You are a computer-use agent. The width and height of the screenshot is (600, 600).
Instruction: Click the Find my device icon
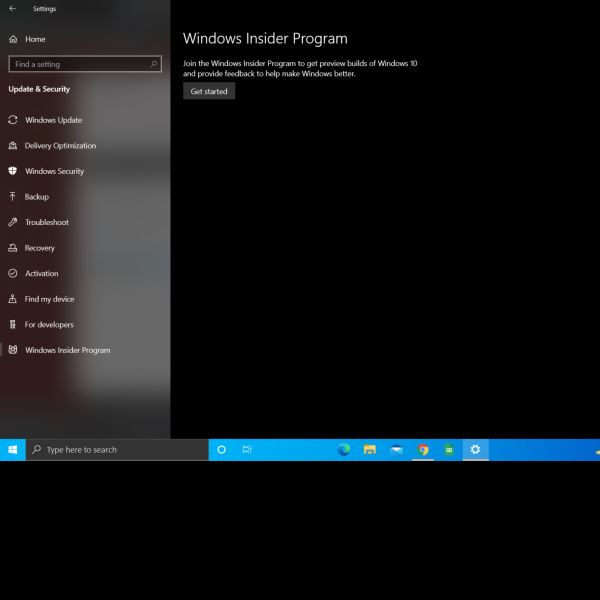pyautogui.click(x=13, y=299)
